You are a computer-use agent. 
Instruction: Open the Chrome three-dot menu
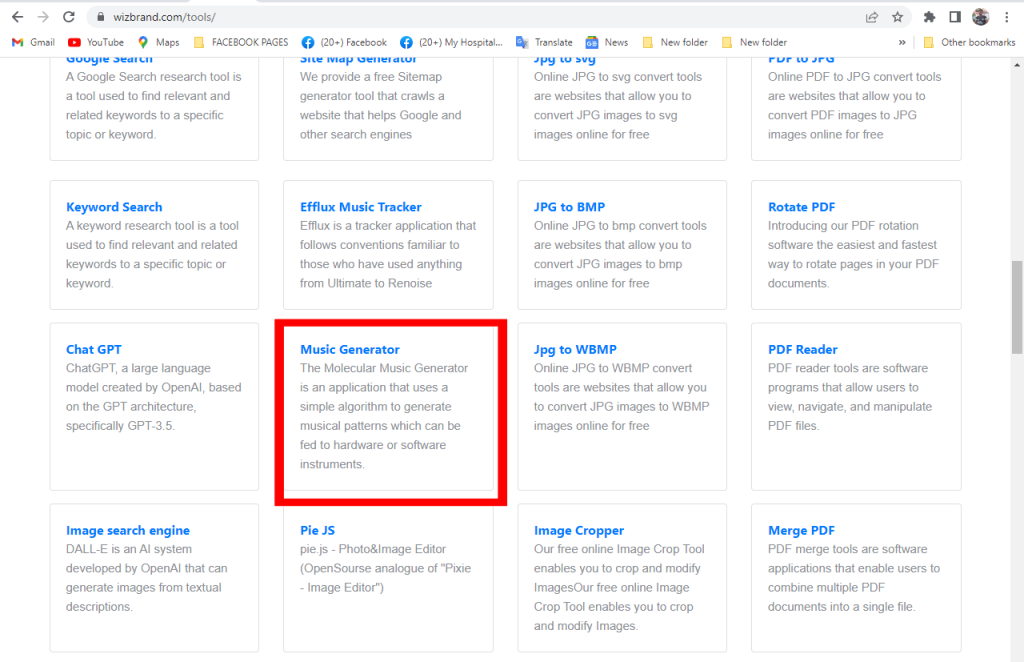[x=1006, y=17]
